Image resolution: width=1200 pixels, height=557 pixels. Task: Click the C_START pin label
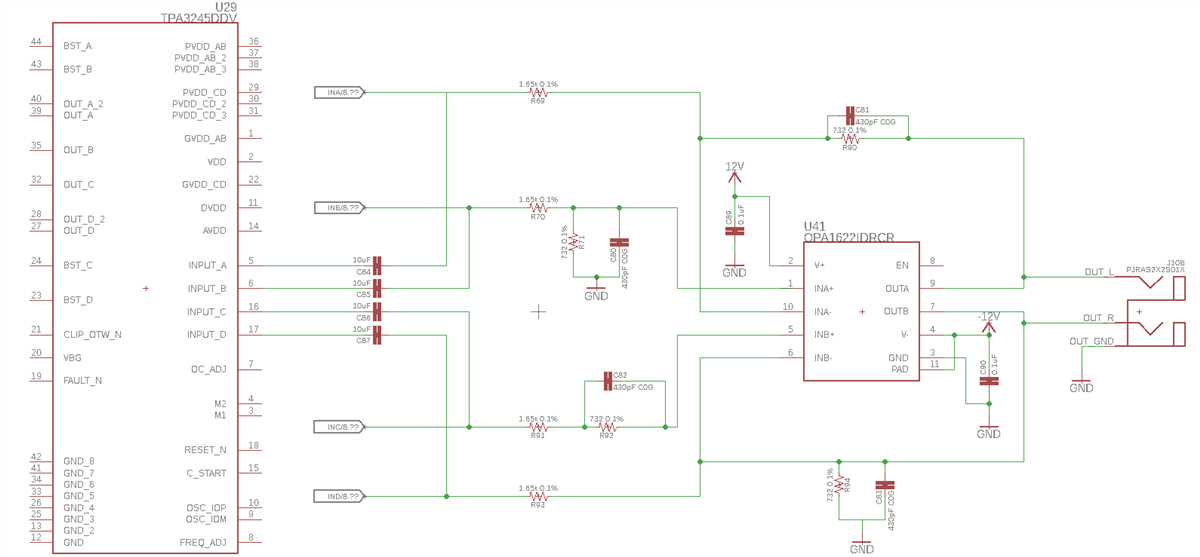[x=207, y=474]
